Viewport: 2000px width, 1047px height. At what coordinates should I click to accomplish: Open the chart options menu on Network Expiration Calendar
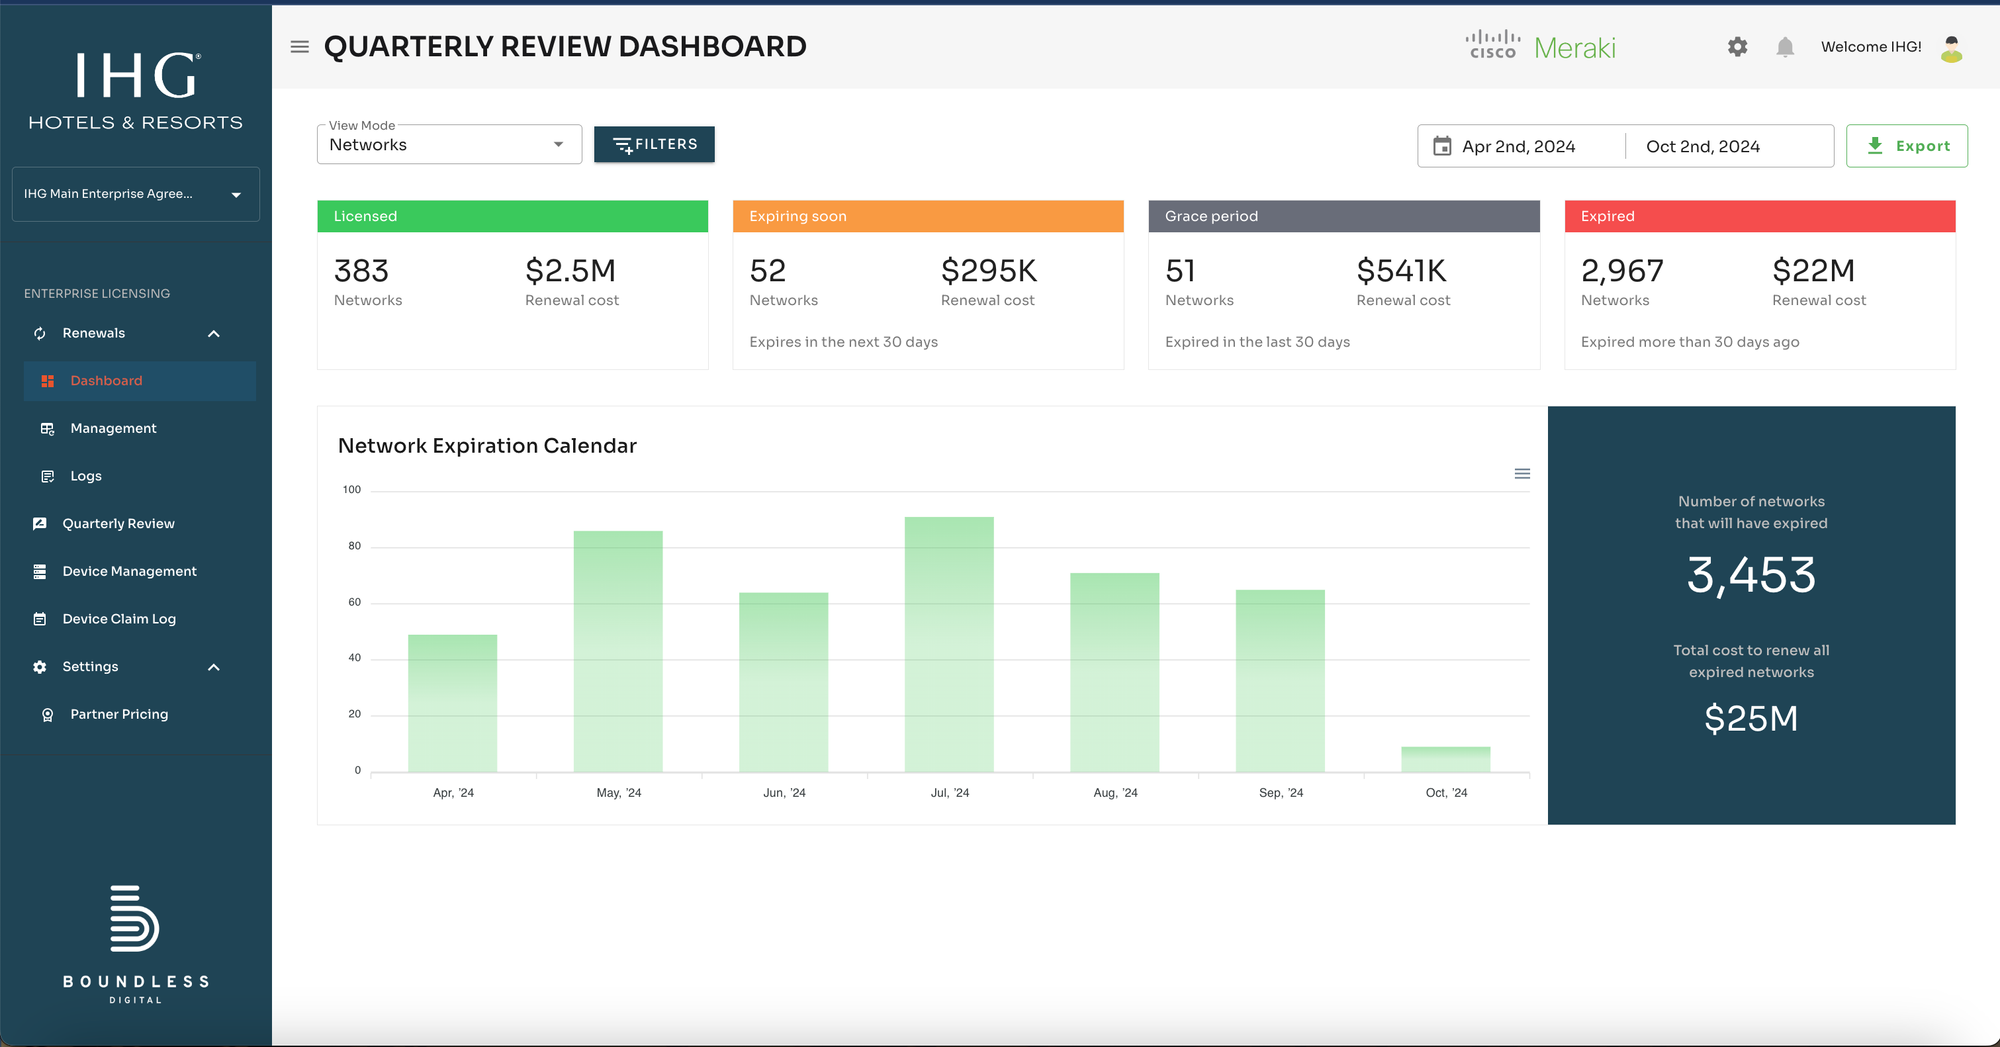1522,473
